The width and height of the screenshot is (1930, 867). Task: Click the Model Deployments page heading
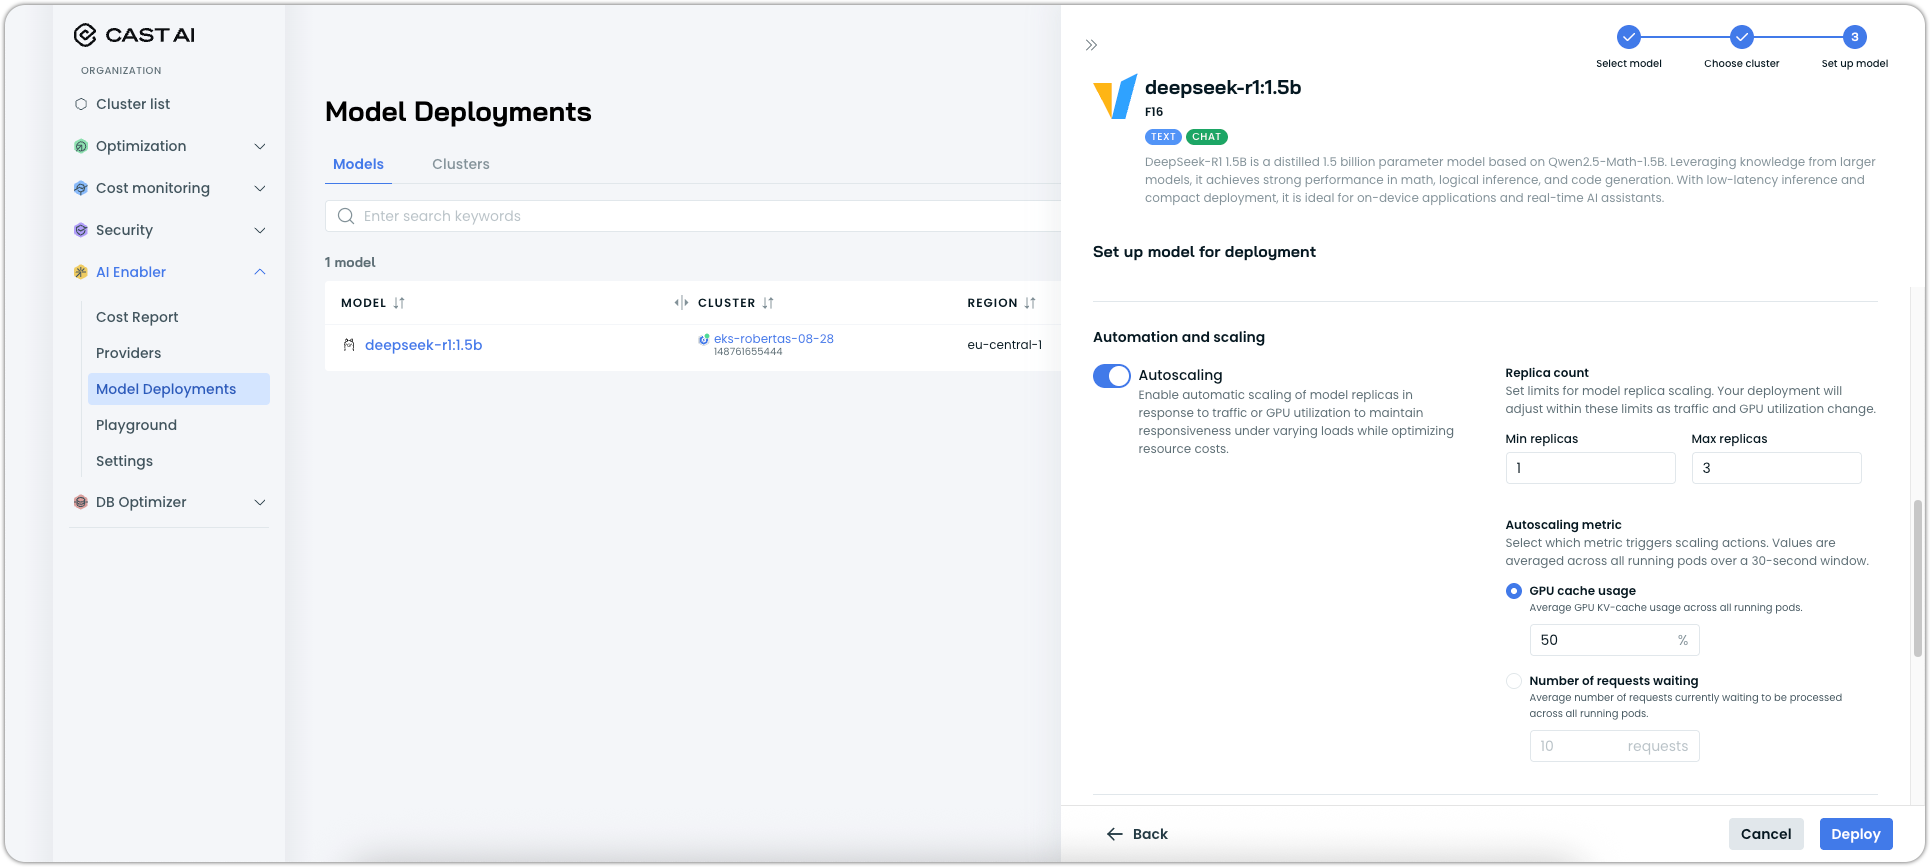click(x=458, y=112)
